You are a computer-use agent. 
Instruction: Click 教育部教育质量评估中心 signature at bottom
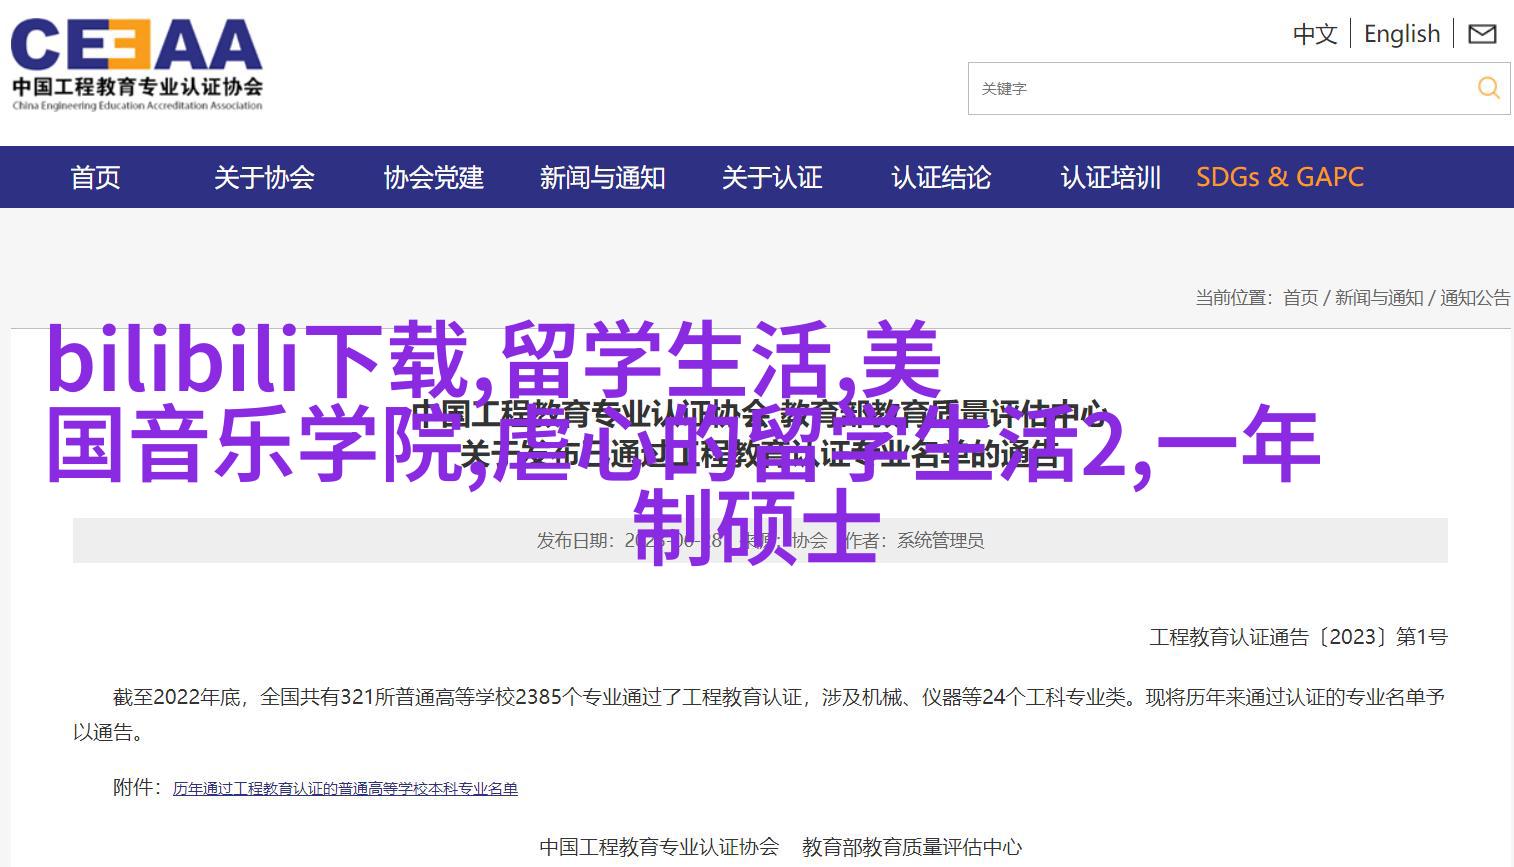coord(912,847)
